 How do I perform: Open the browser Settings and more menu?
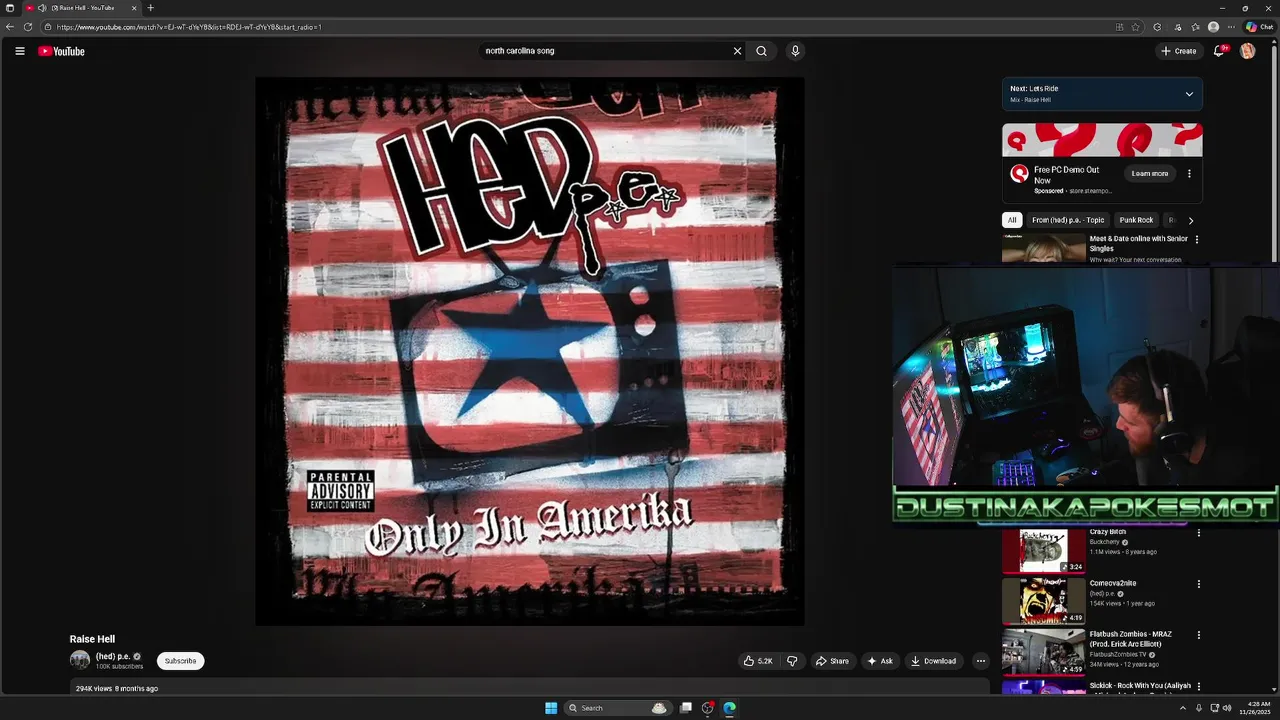point(1231,27)
